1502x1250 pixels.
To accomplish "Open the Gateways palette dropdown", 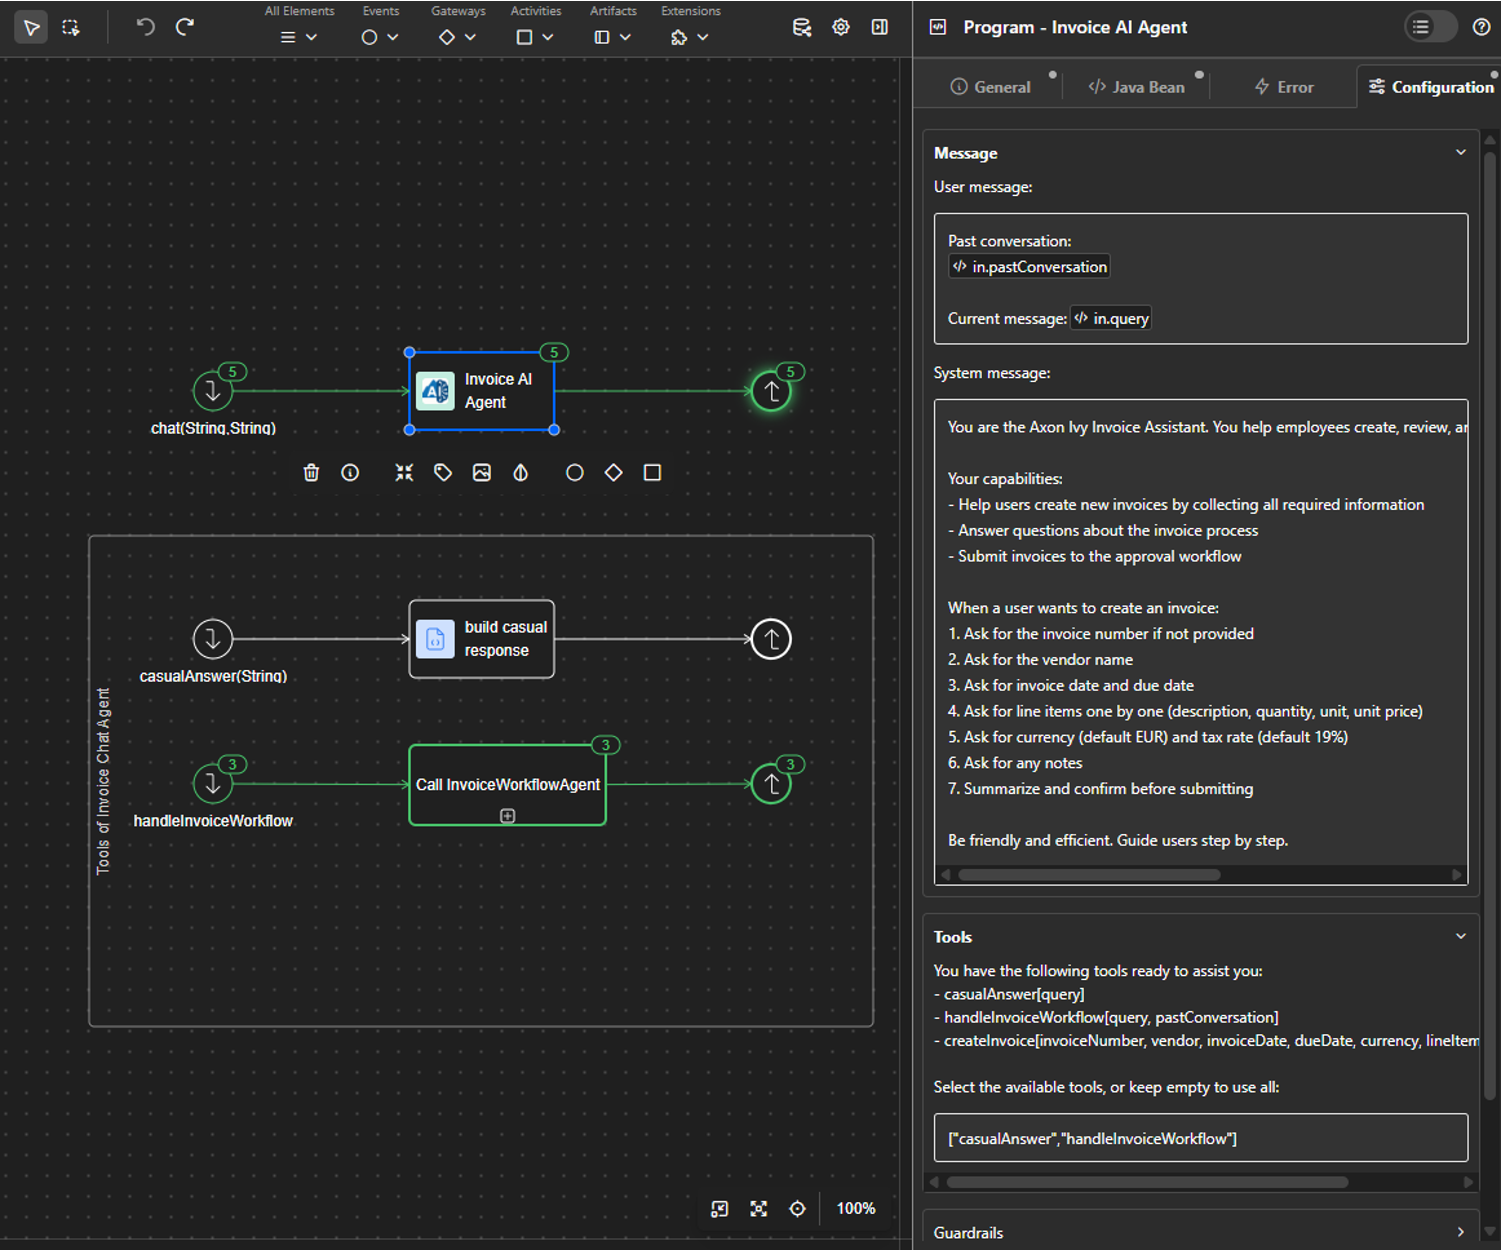I will (458, 37).
